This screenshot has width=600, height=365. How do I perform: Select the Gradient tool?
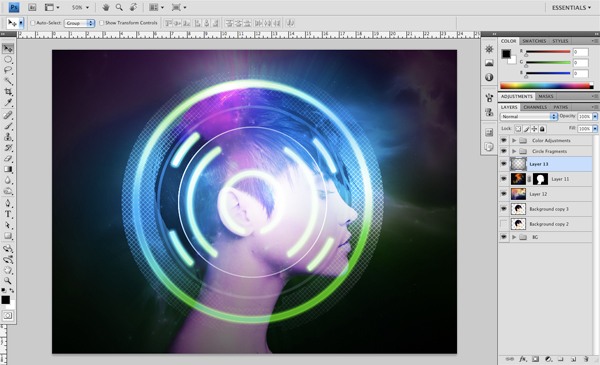[x=8, y=169]
